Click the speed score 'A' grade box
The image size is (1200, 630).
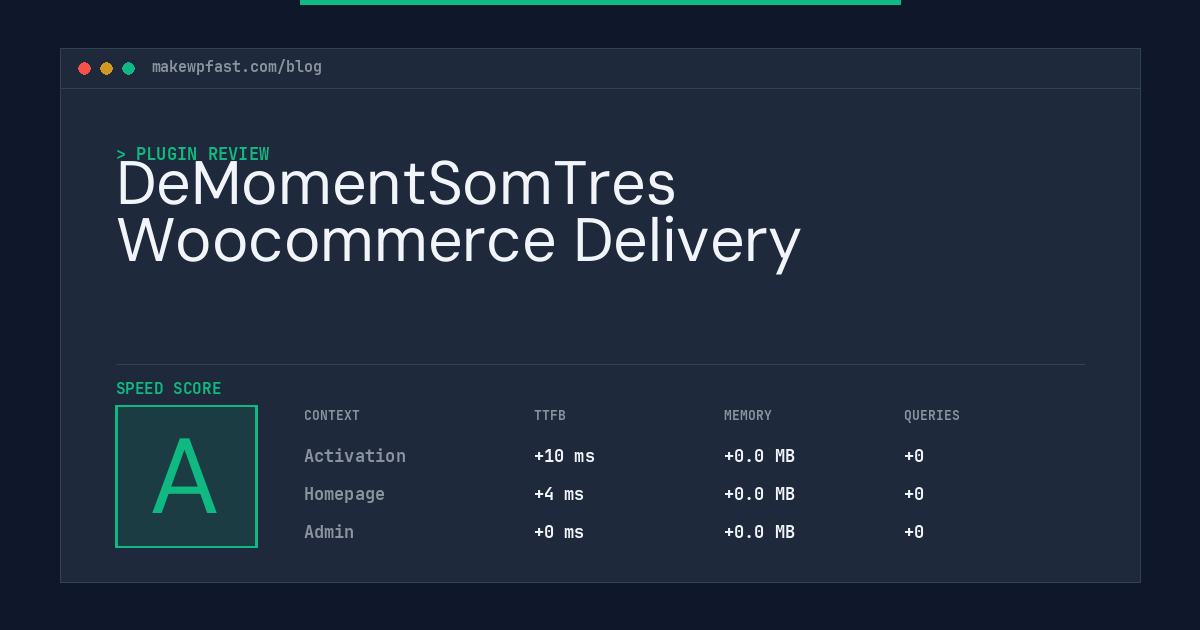click(186, 476)
